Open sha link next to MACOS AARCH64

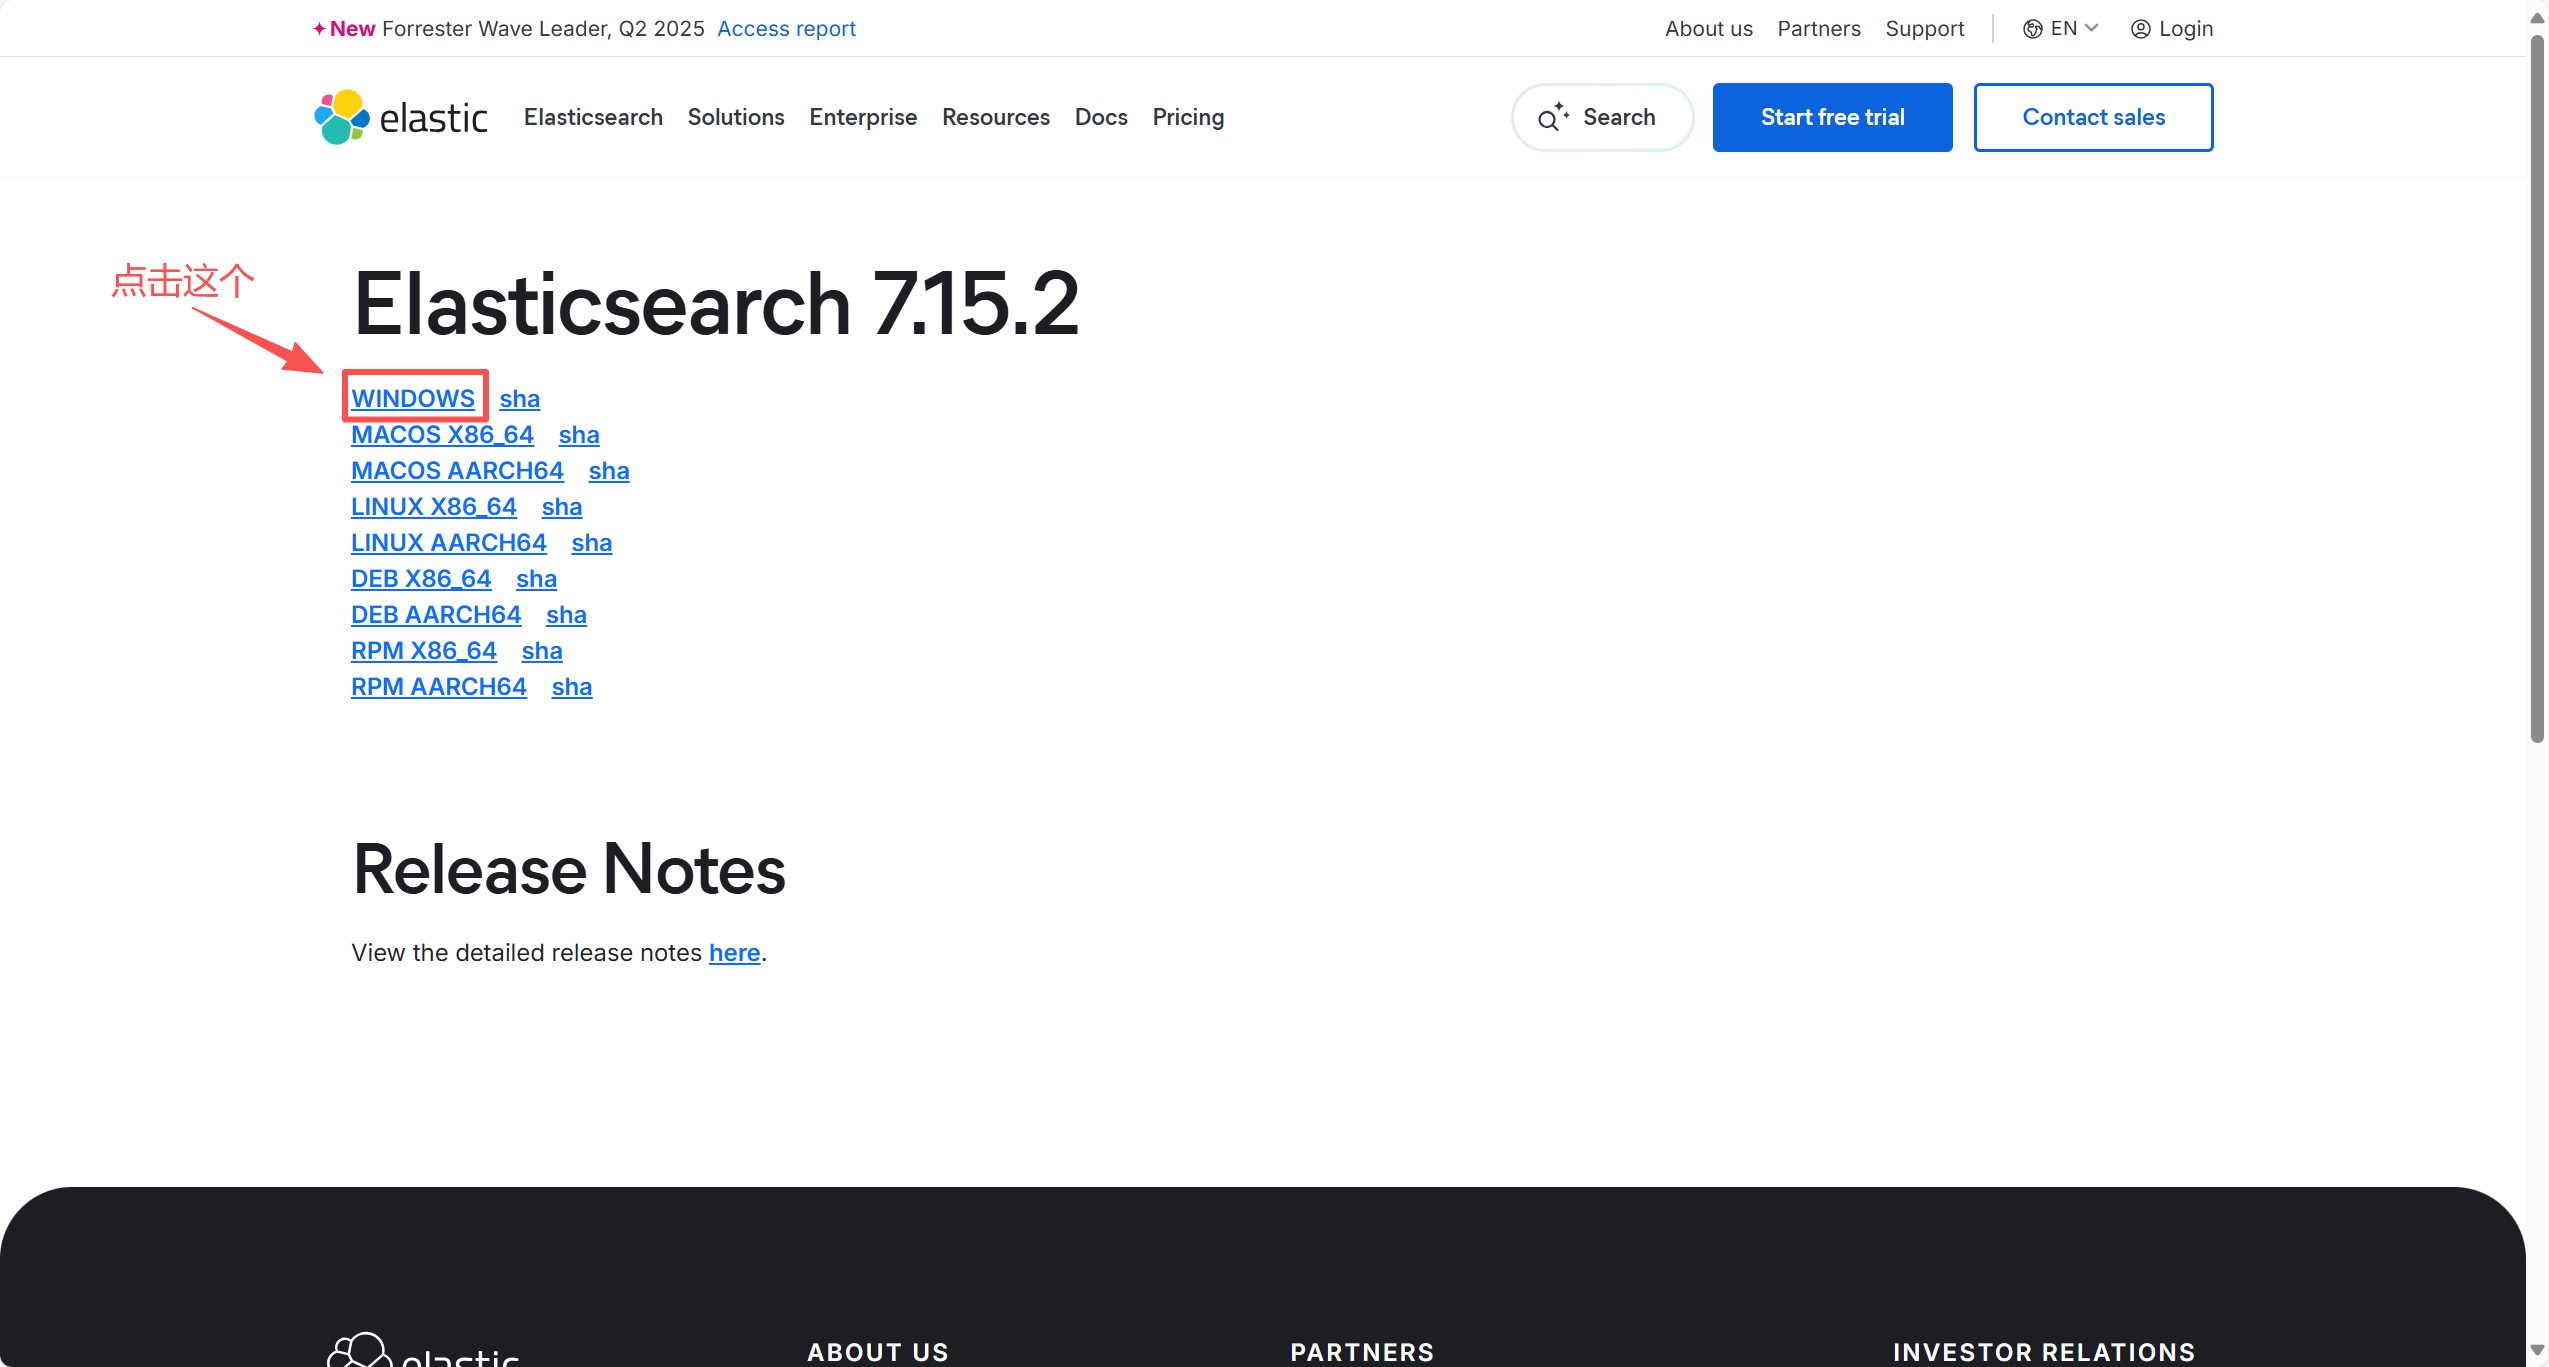(608, 470)
